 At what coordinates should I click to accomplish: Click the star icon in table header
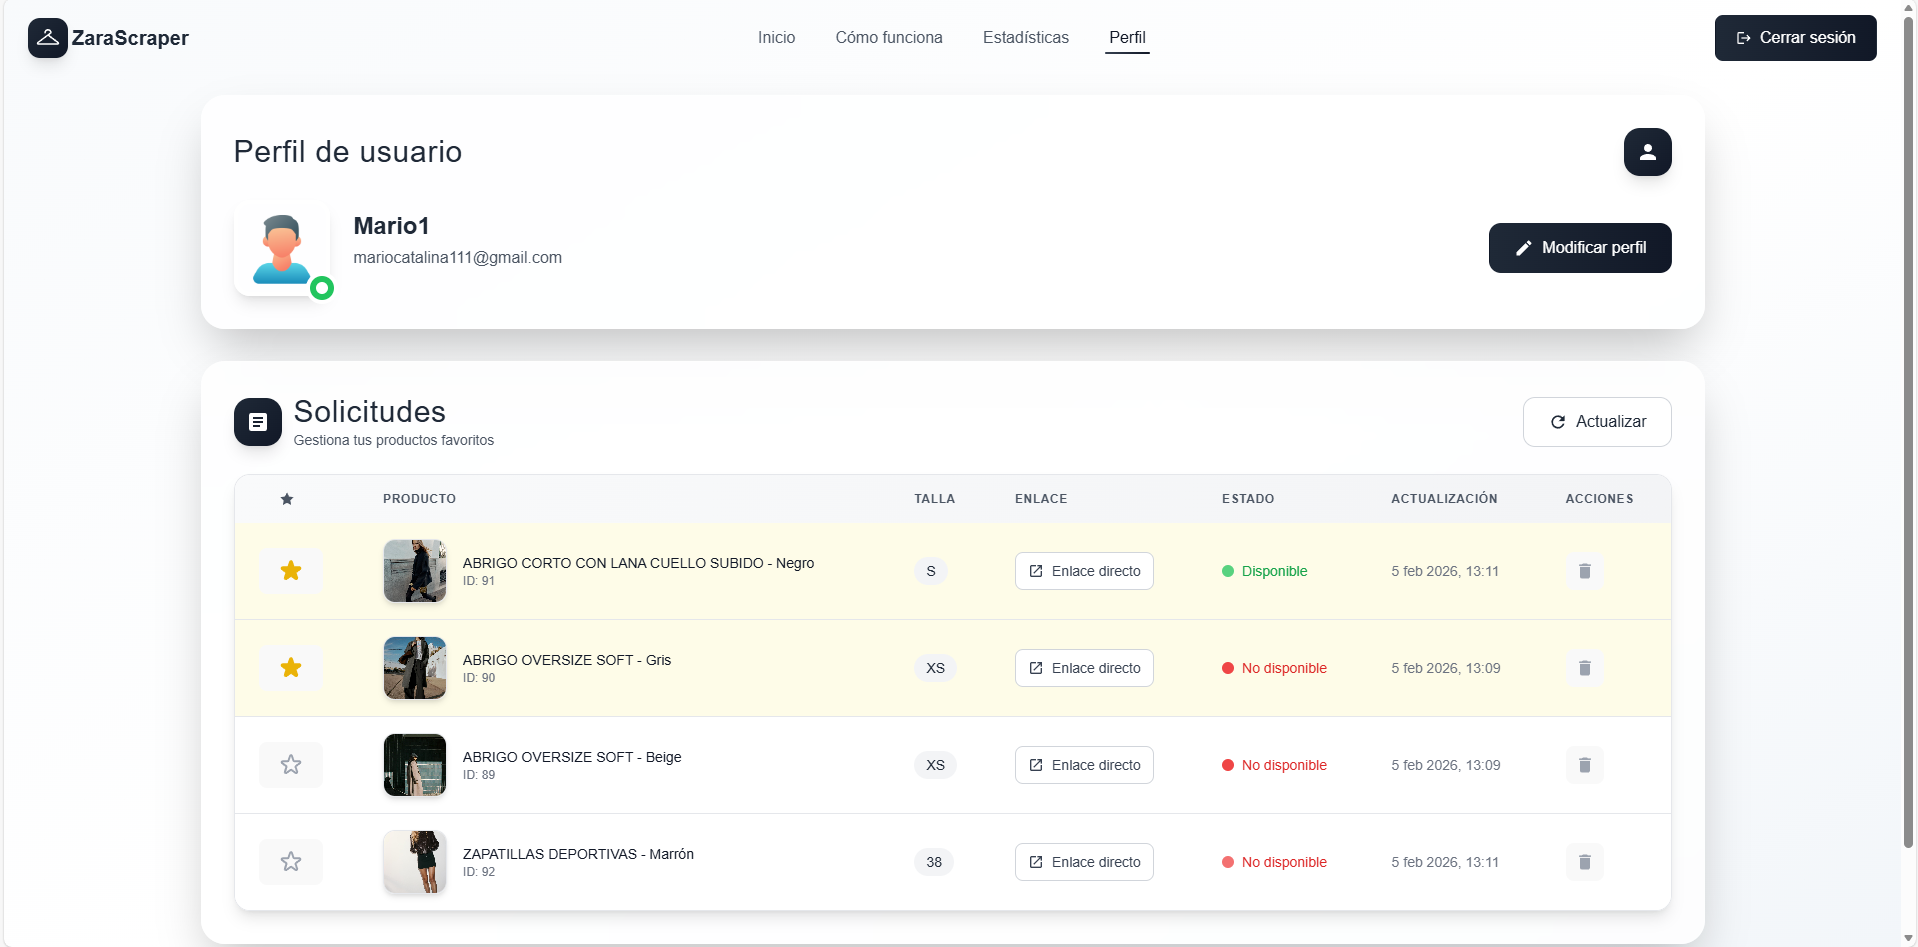[287, 499]
